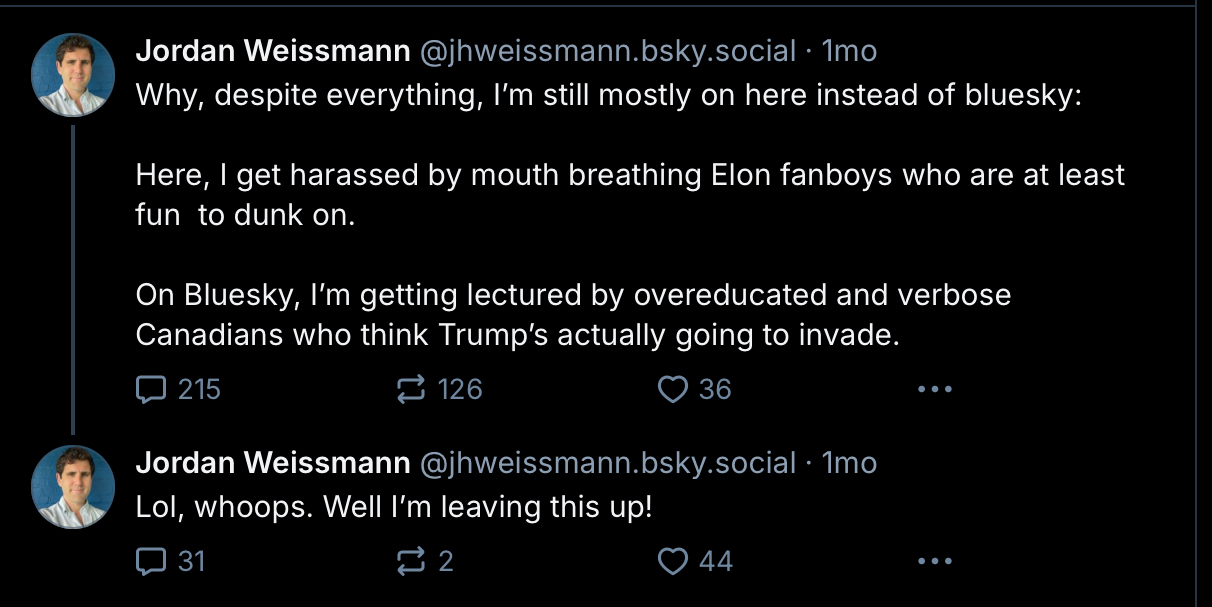This screenshot has width=1212, height=607.
Task: Like the post with 36 likes
Action: [671, 389]
